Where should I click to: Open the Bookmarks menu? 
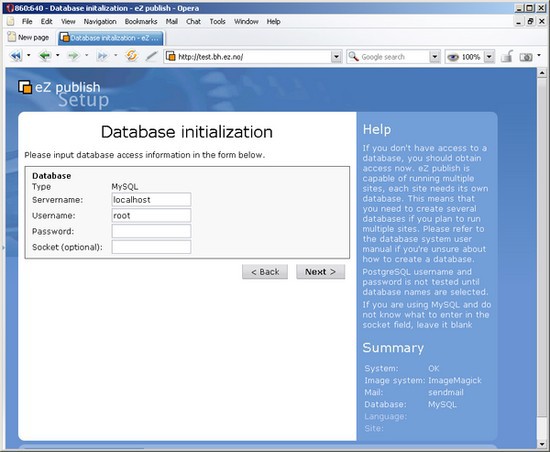[x=141, y=21]
